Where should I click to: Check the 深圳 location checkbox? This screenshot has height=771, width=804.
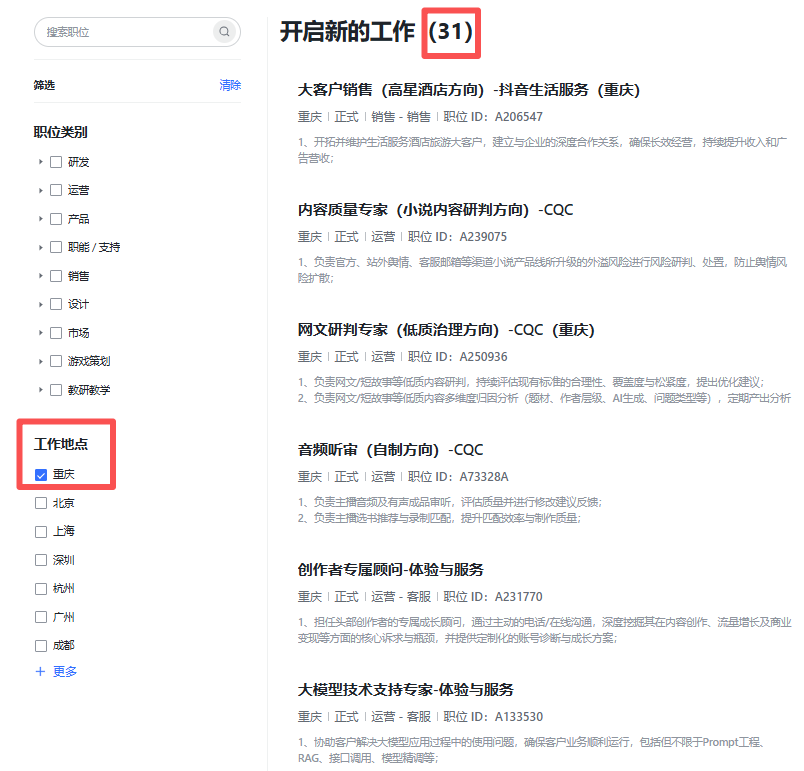41,560
